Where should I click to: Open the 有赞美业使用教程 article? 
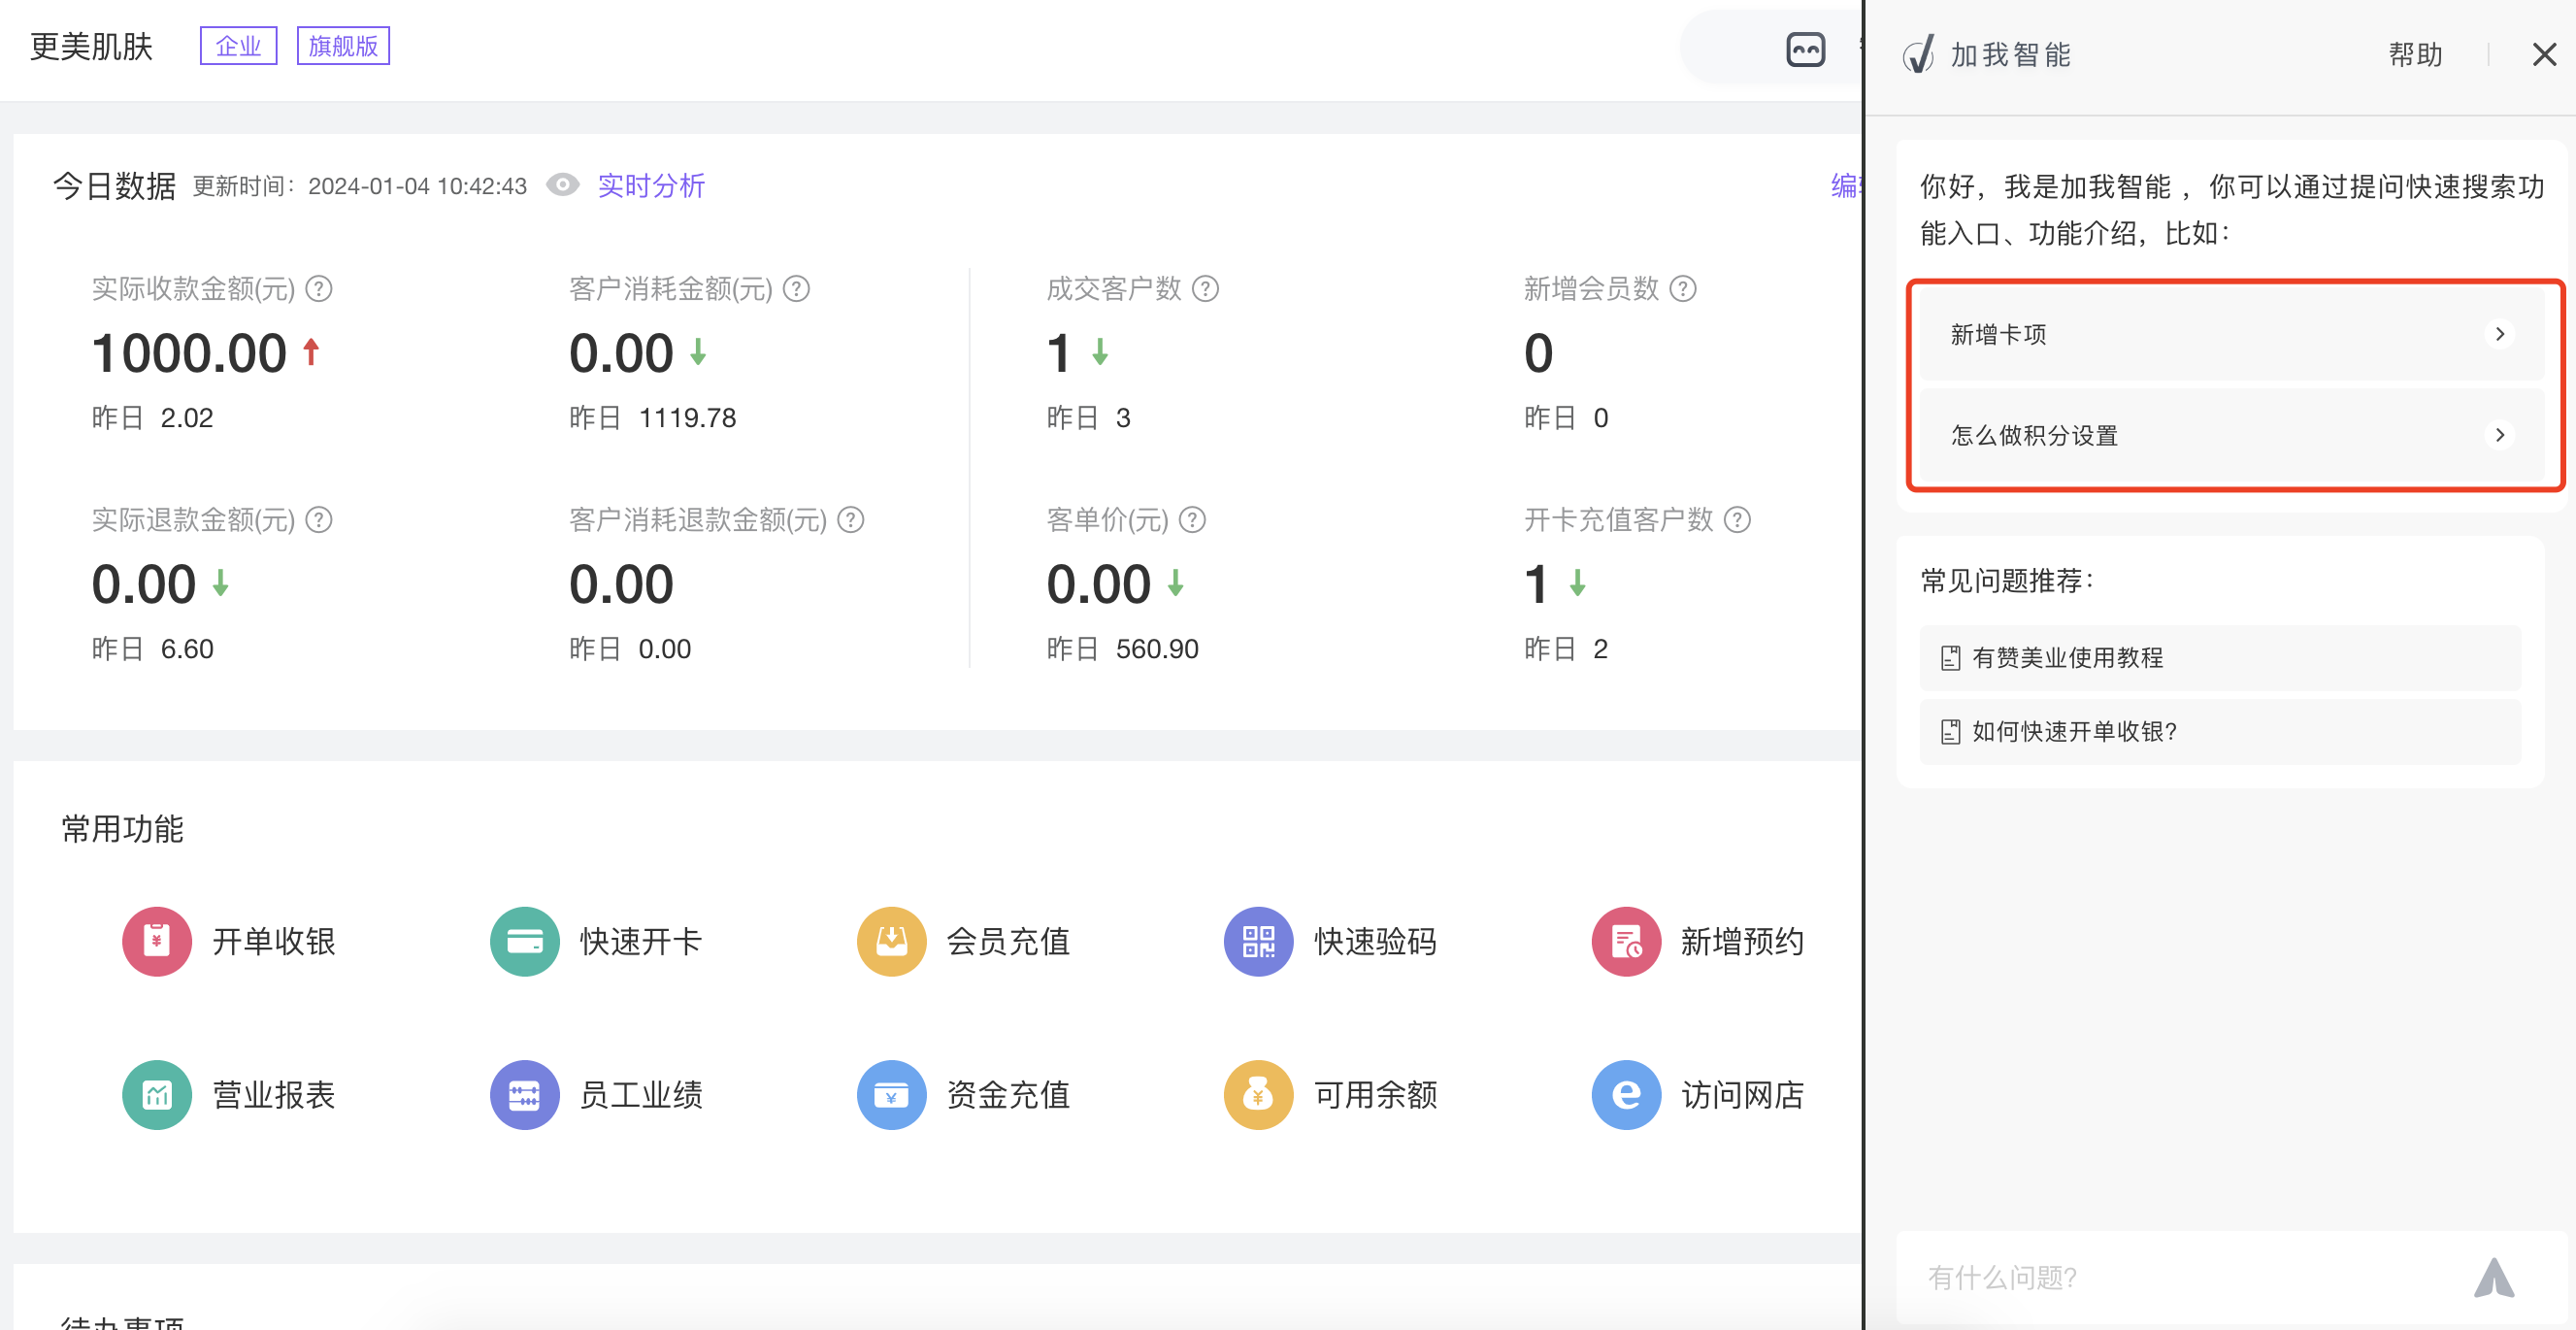coord(2220,658)
